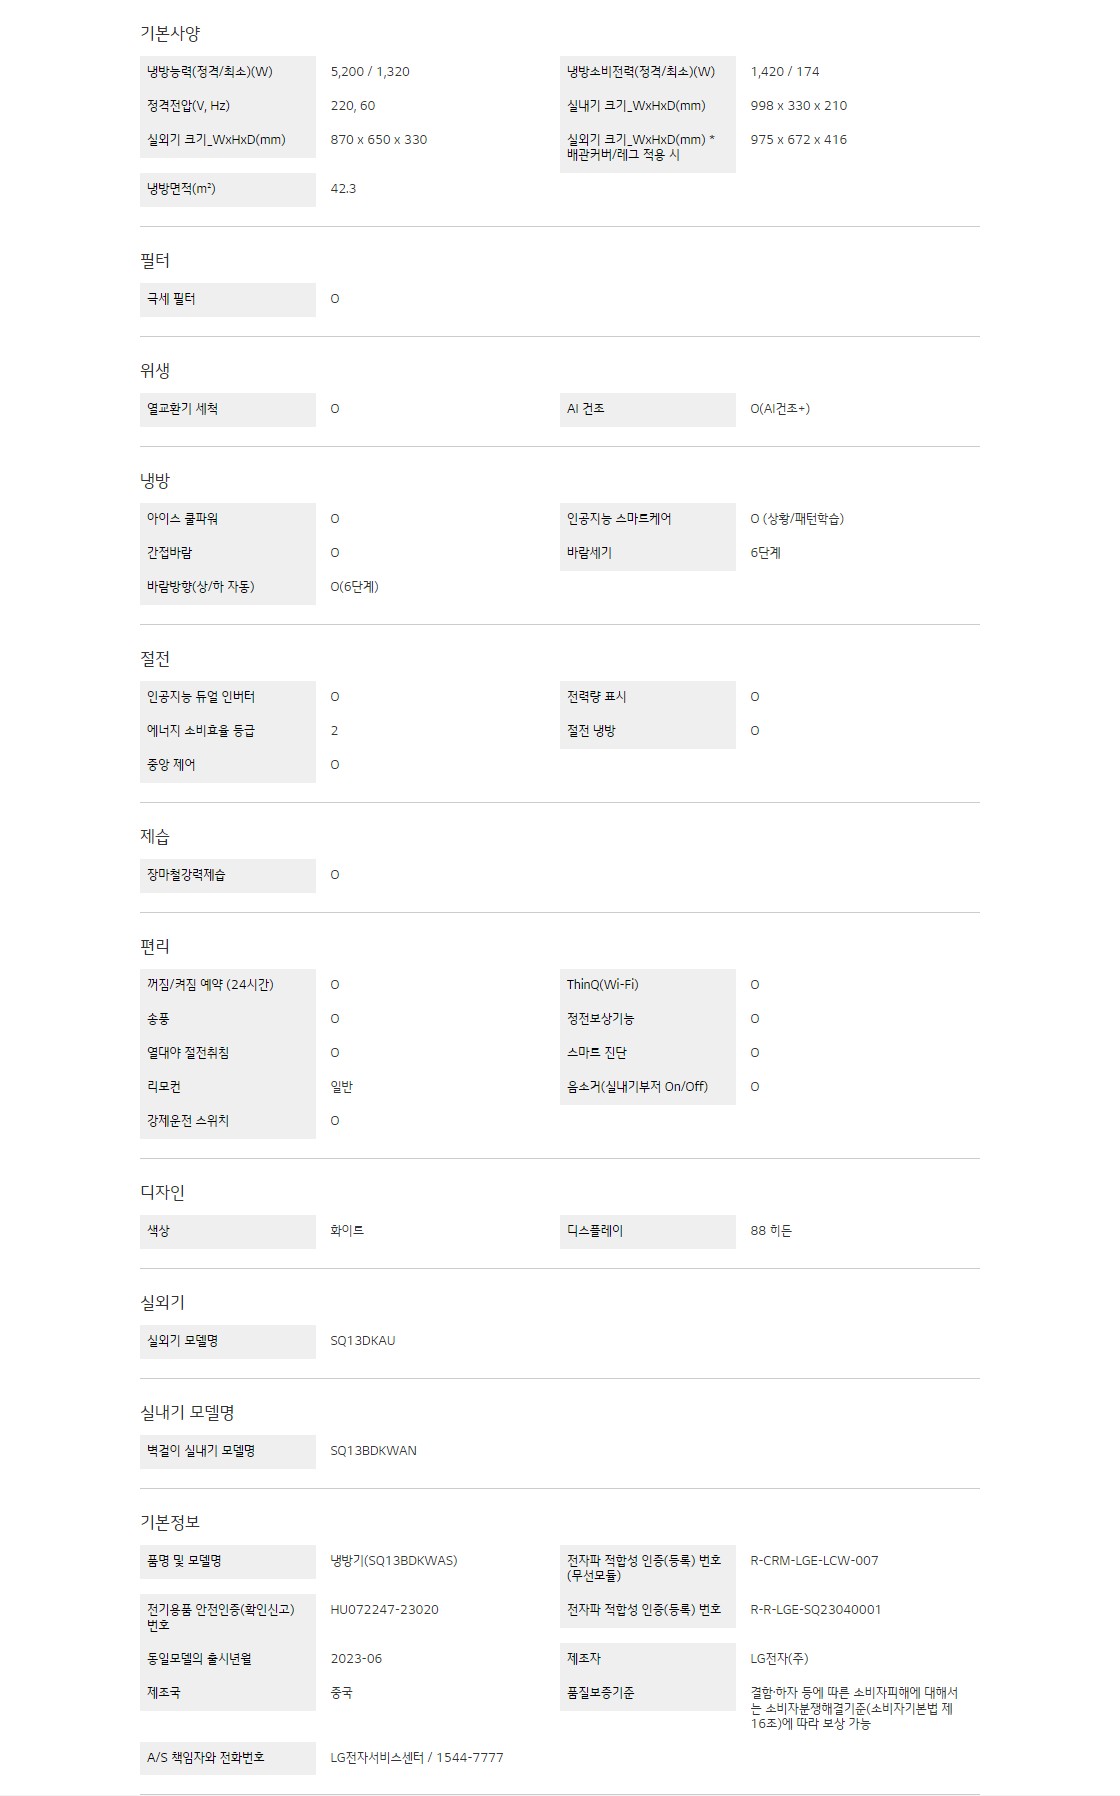Select outdoor unit model name SQ13DKAU
Viewport: 1120px width, 1796px height.
click(x=363, y=1341)
